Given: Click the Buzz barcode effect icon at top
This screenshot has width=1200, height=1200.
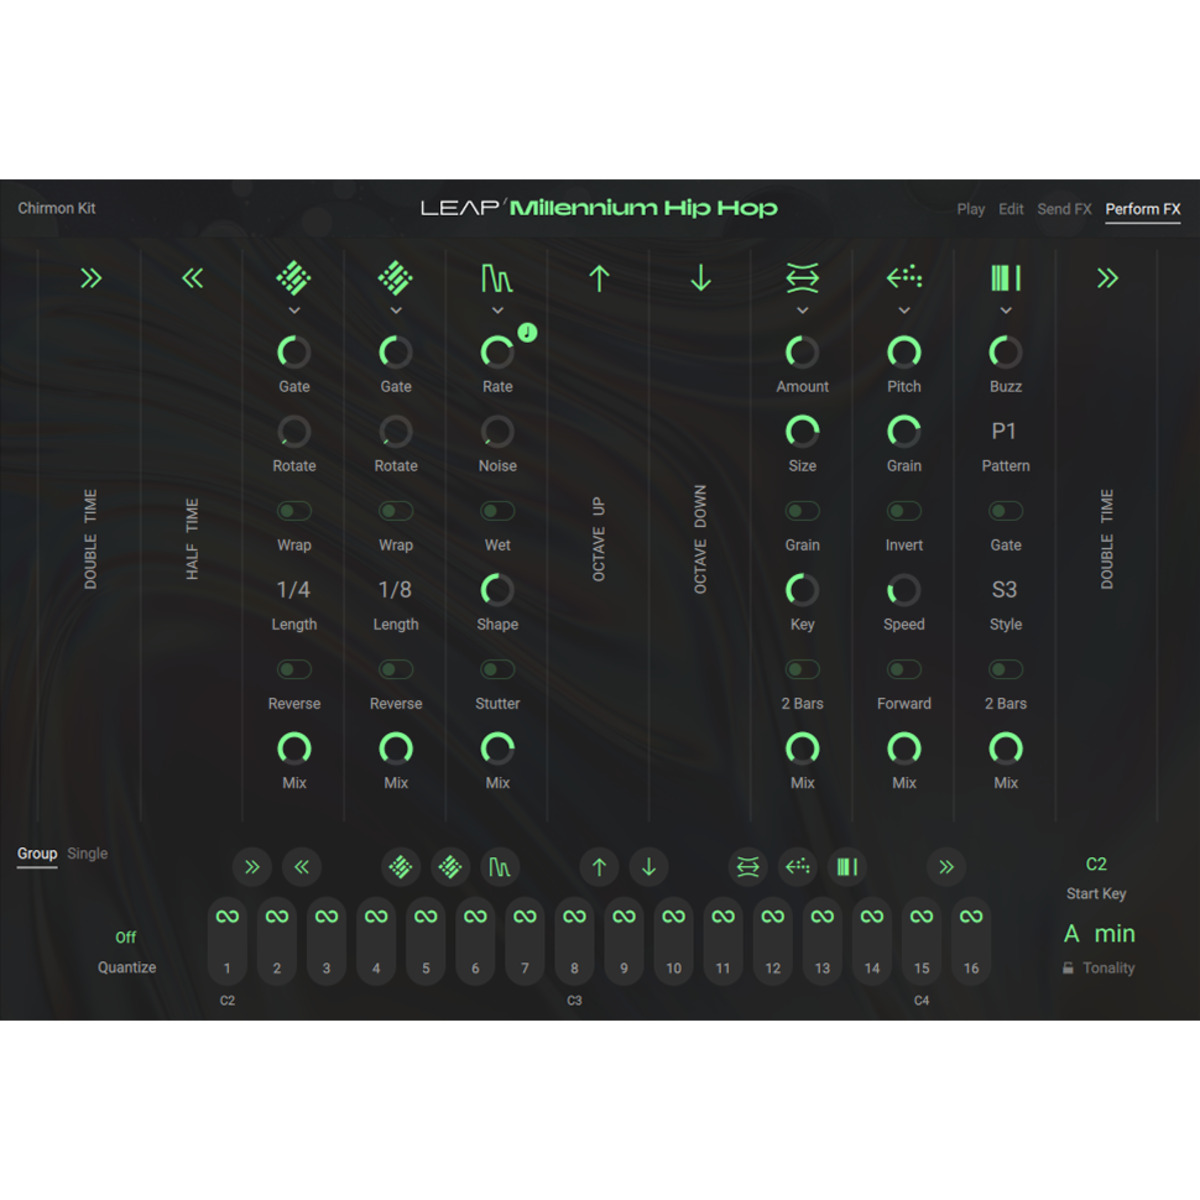Looking at the screenshot, I should pos(1005,278).
